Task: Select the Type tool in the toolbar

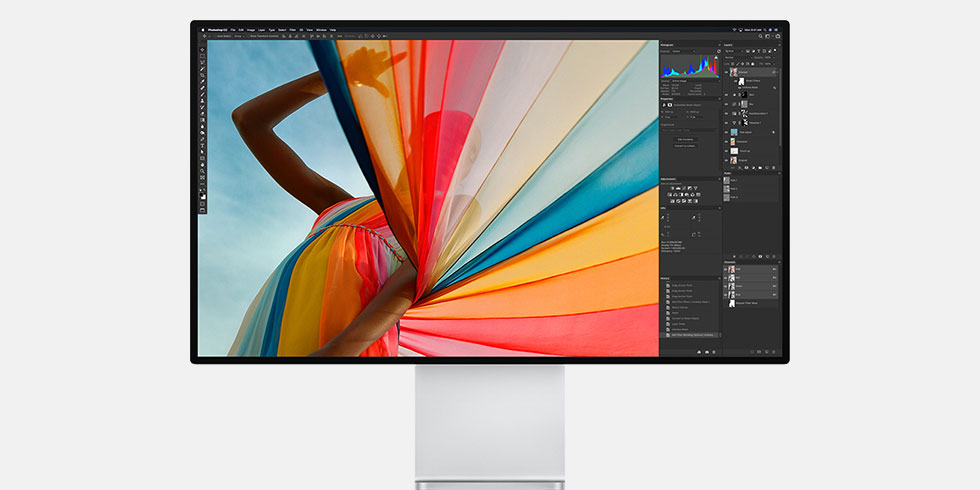Action: [x=202, y=146]
